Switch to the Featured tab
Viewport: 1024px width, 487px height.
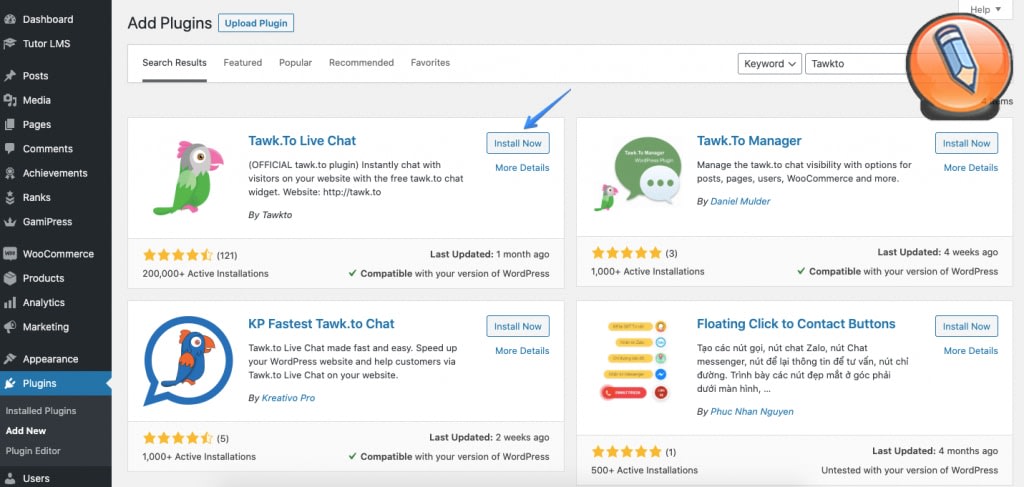point(242,63)
